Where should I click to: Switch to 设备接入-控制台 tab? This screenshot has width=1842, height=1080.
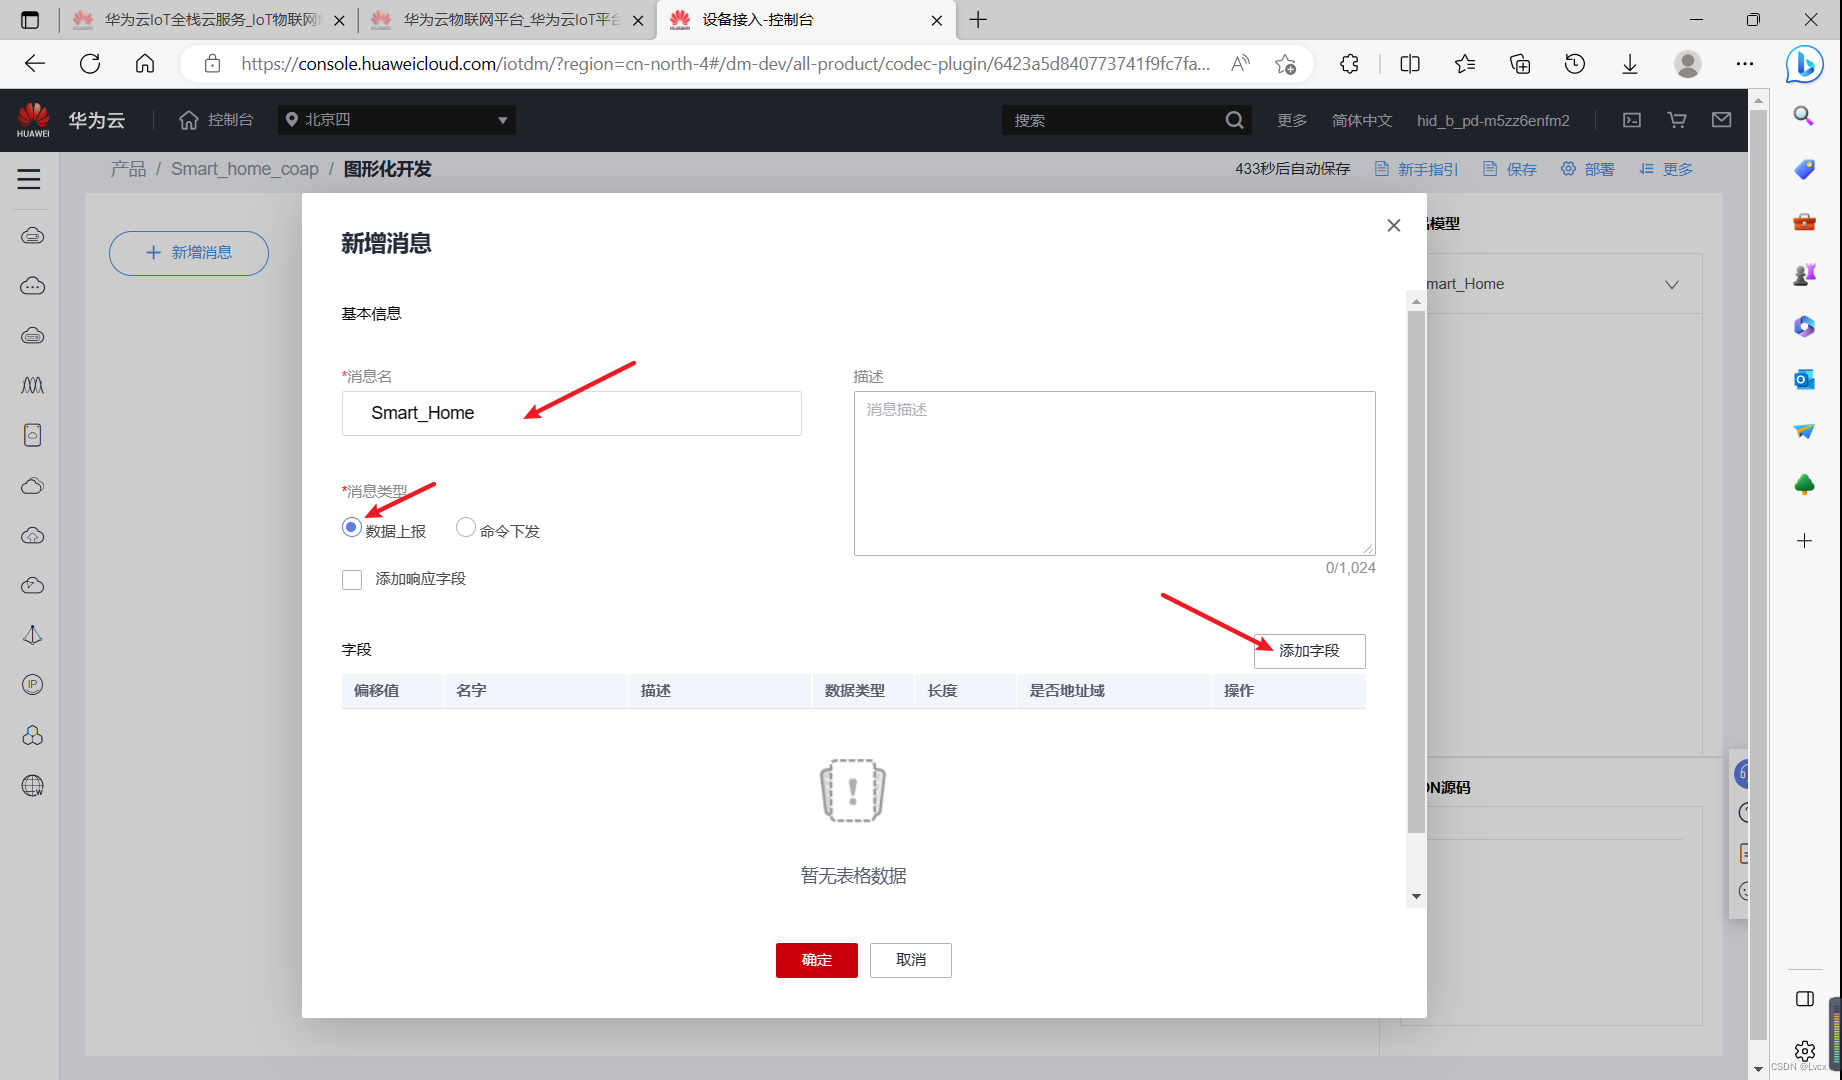click(806, 20)
